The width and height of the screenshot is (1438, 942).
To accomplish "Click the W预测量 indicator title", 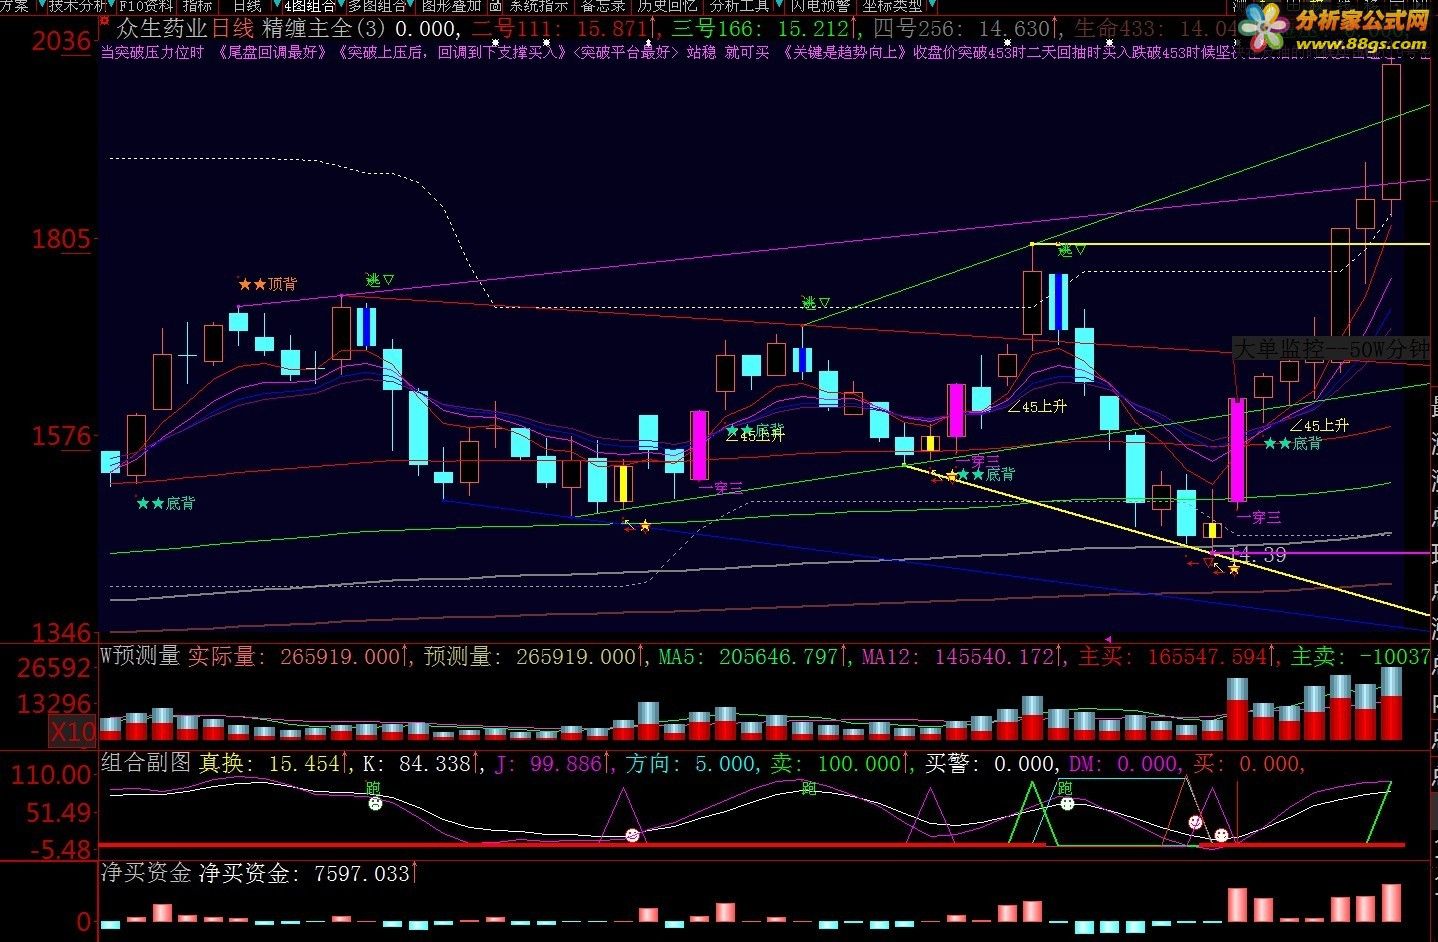I will (140, 656).
